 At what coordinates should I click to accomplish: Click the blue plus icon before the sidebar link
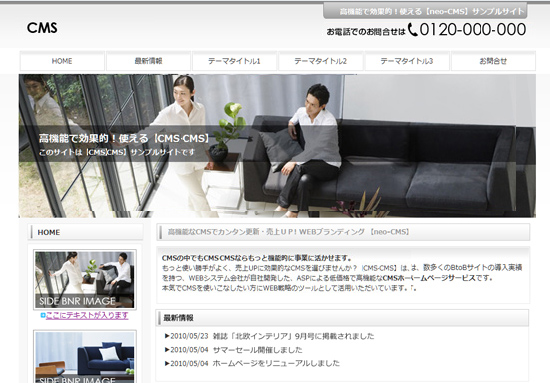click(43, 315)
